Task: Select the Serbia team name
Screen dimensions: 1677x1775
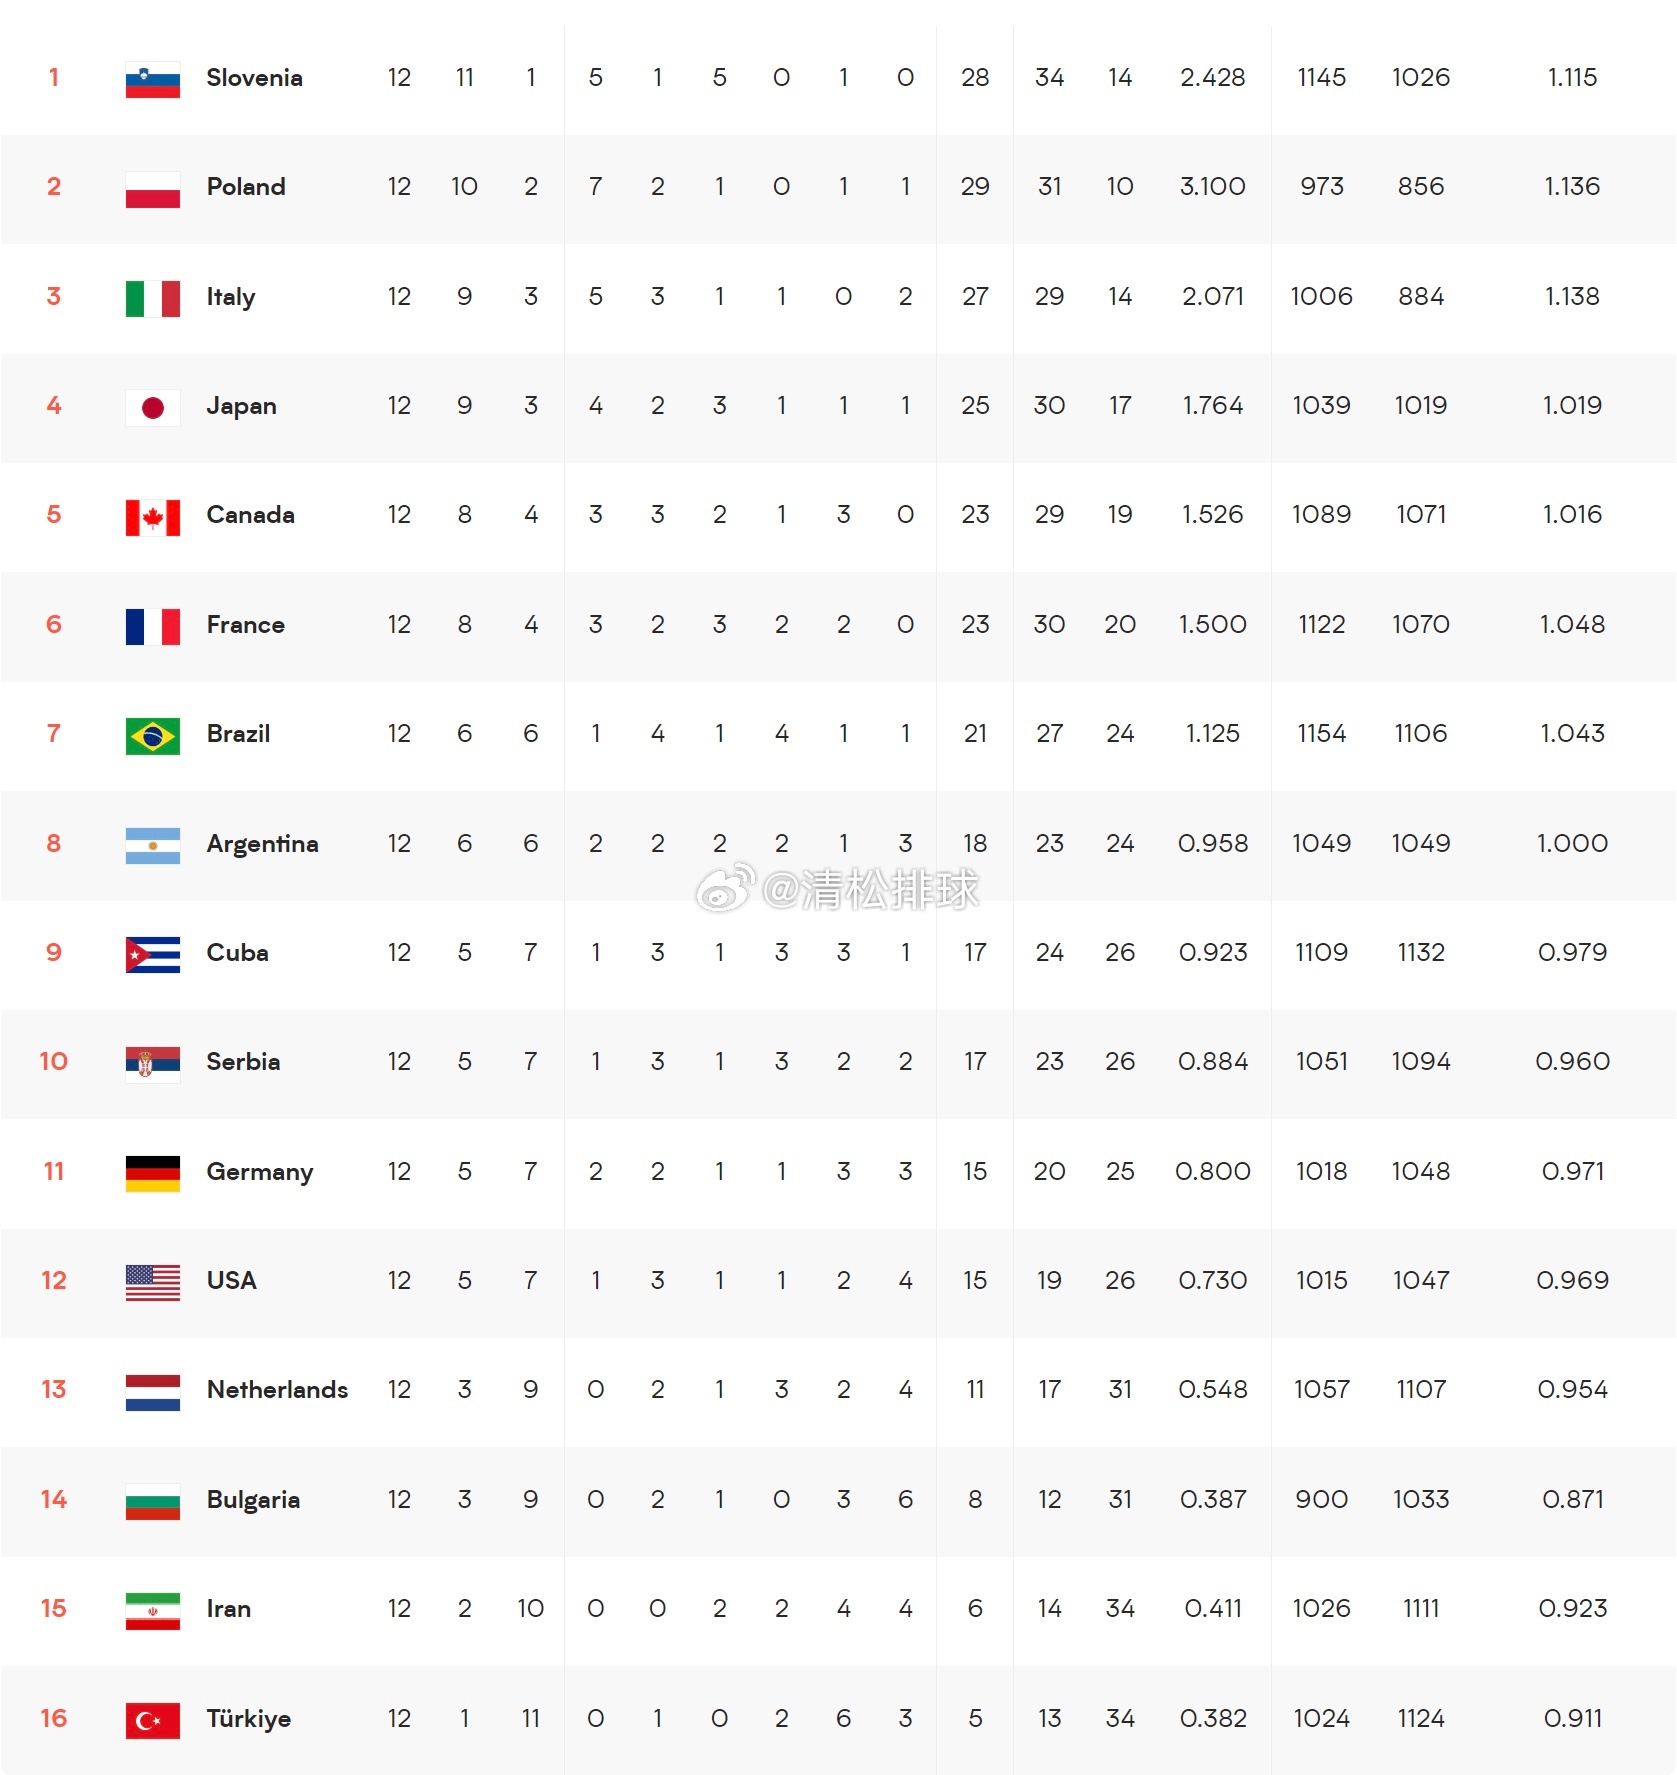Action: pos(243,1062)
